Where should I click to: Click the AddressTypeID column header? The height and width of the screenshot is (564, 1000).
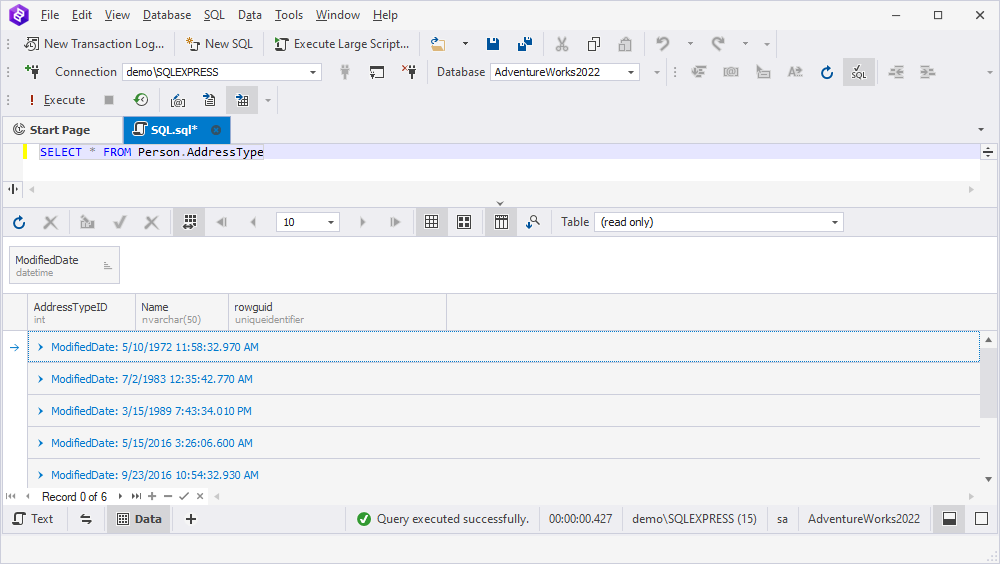click(82, 312)
